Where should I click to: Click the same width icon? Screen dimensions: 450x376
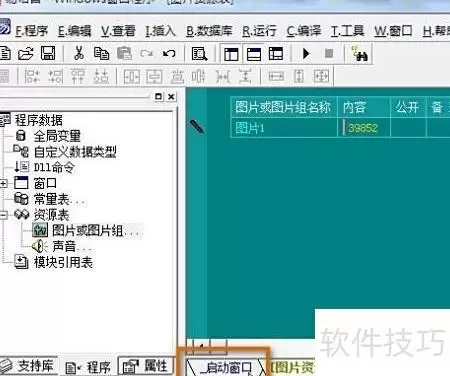276,77
